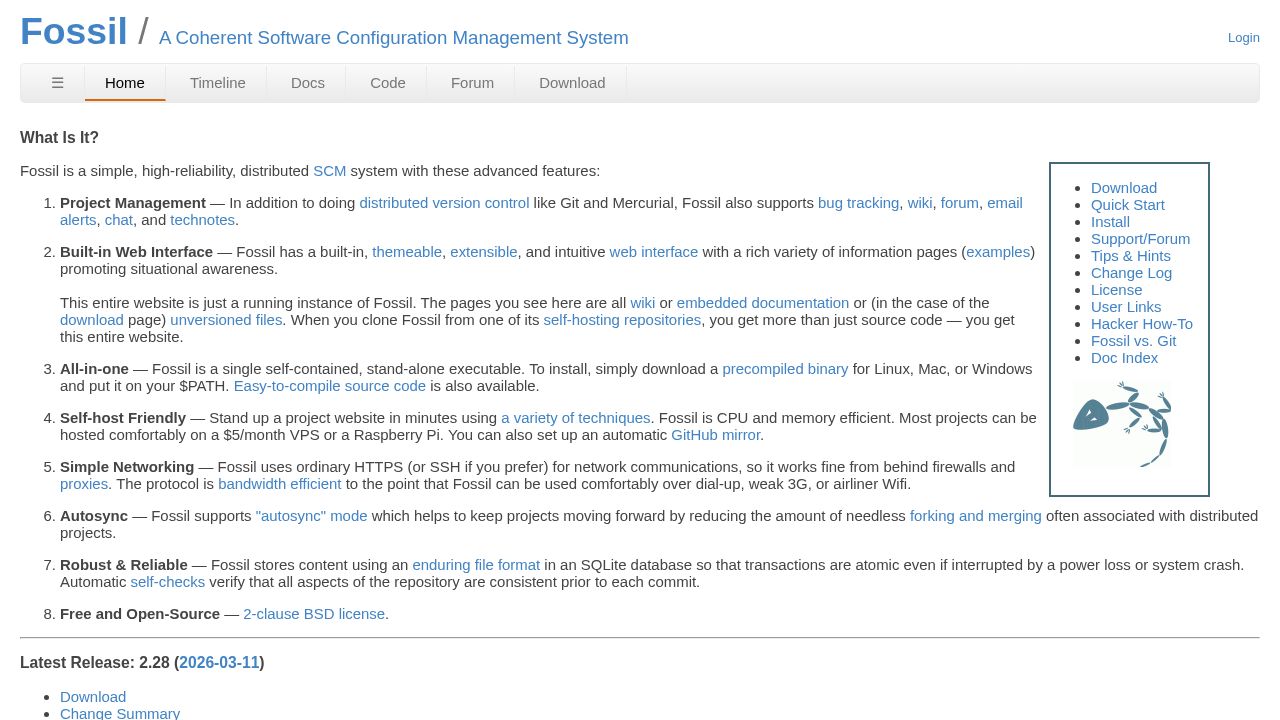Go to the Install sidebar link
Screen dimensions: 1280x720
(1110, 222)
